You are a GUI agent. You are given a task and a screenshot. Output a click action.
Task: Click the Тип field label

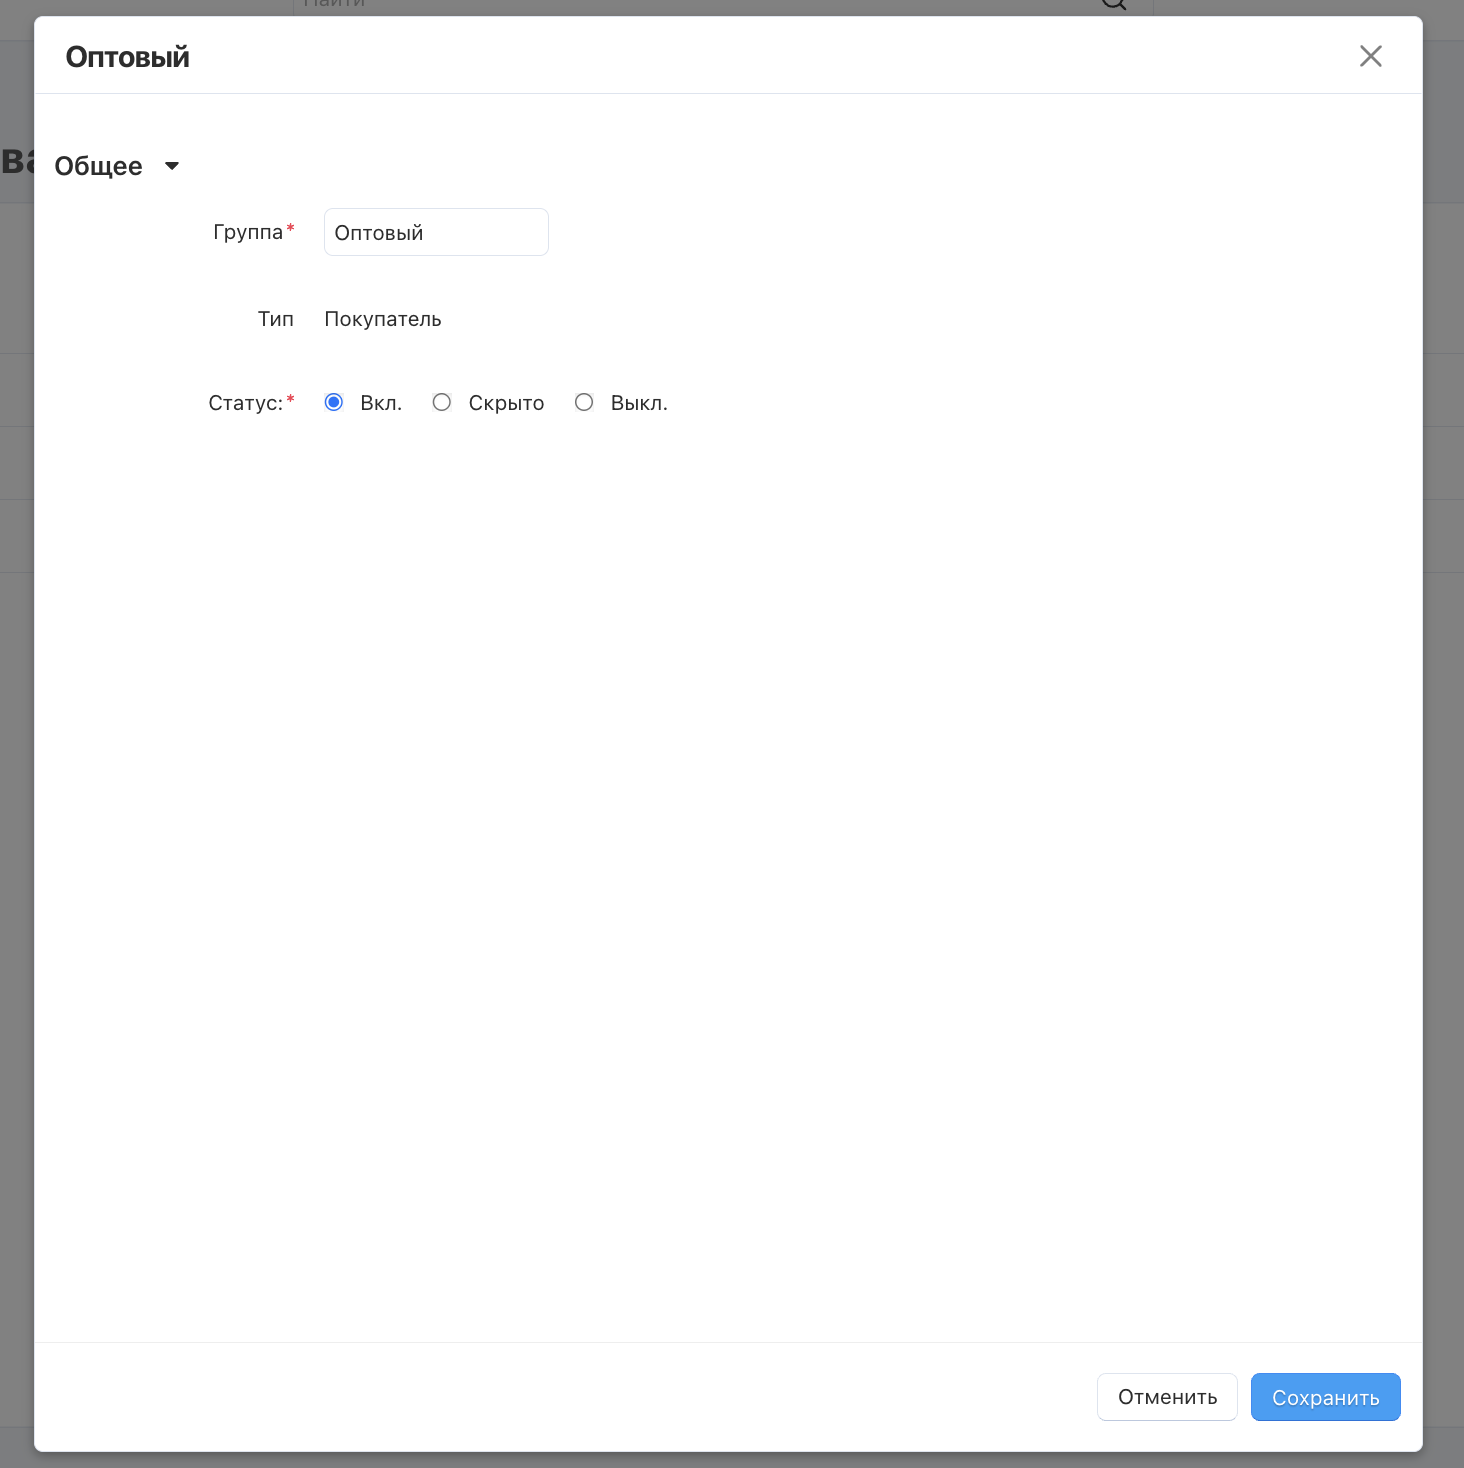(x=276, y=319)
